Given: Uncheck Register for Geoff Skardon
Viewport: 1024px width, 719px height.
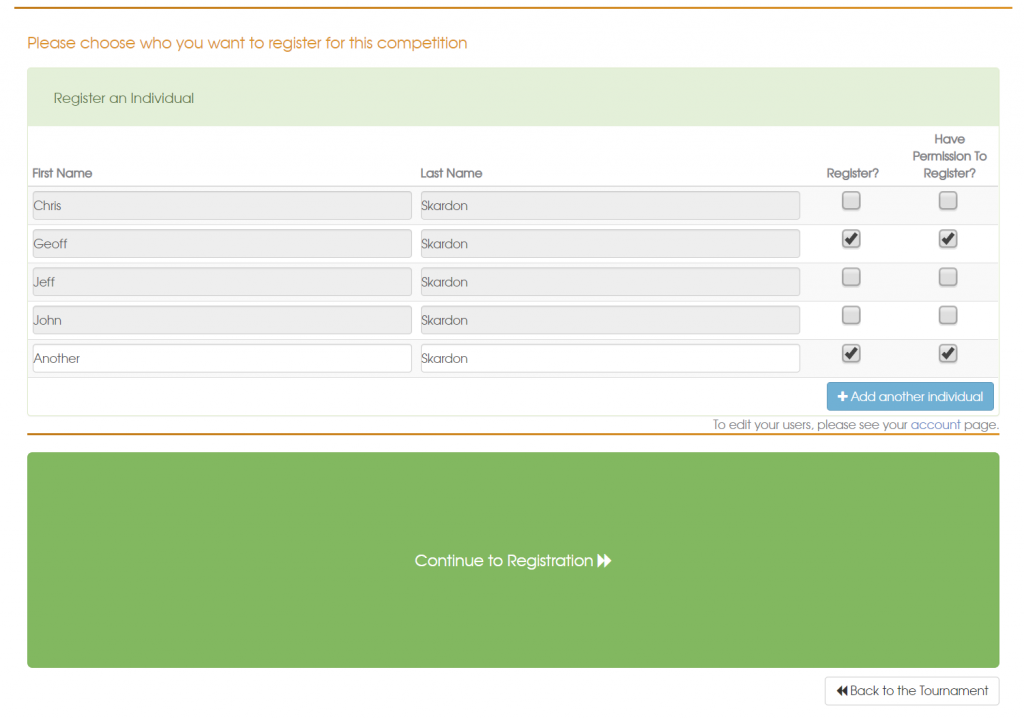Looking at the screenshot, I should pyautogui.click(x=850, y=238).
